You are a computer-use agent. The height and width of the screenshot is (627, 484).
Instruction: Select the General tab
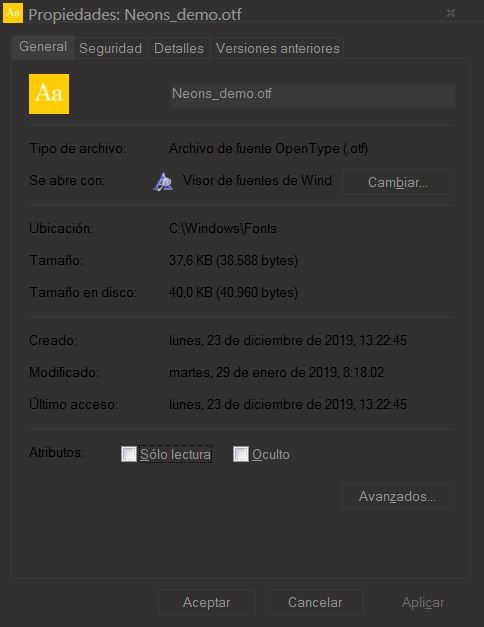tap(43, 47)
